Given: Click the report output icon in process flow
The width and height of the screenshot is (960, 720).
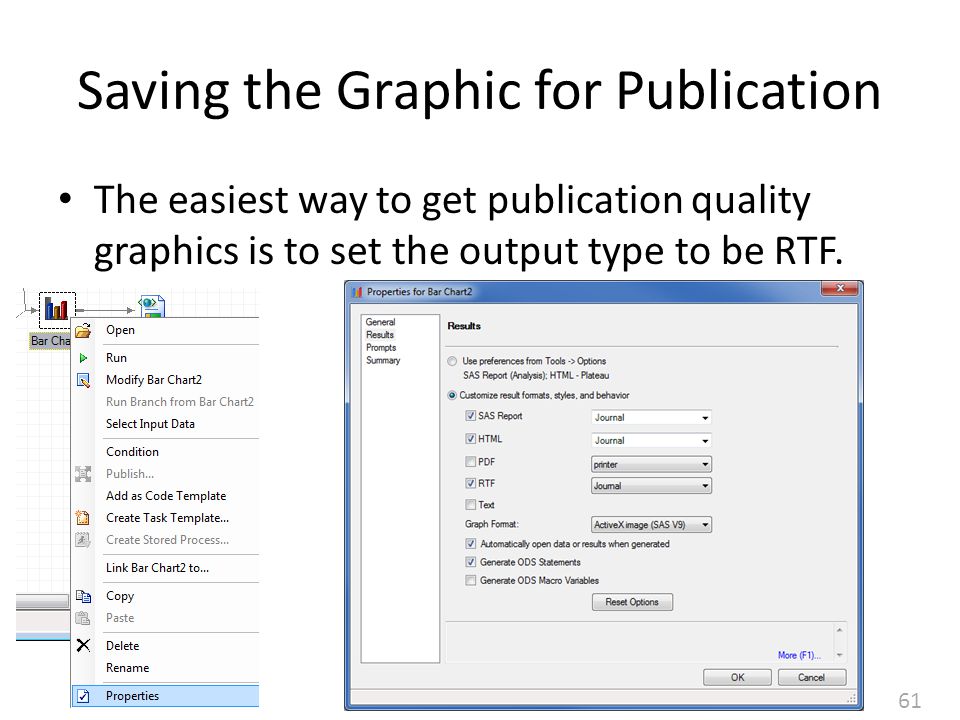Looking at the screenshot, I should (x=152, y=306).
